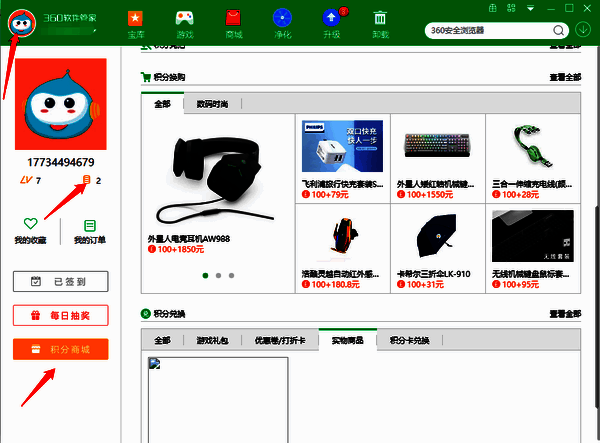Select the 全部 tab in 积分兑换

click(163, 340)
